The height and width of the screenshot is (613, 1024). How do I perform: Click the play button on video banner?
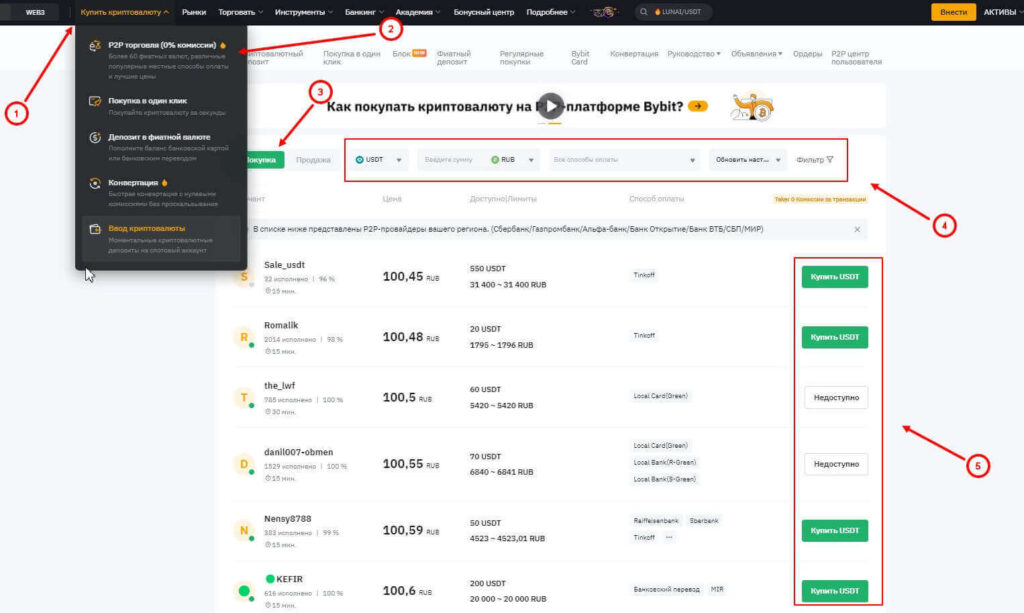(549, 106)
